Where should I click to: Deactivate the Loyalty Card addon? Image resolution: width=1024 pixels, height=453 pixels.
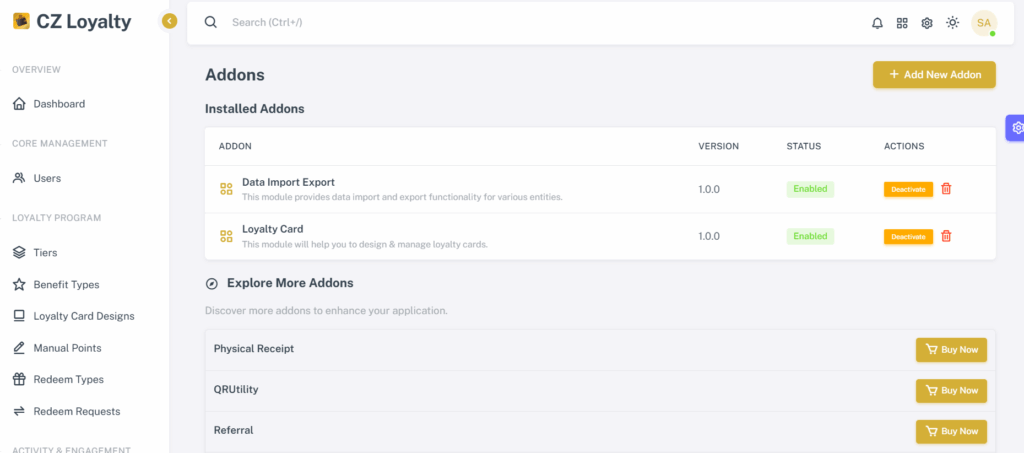pos(908,236)
